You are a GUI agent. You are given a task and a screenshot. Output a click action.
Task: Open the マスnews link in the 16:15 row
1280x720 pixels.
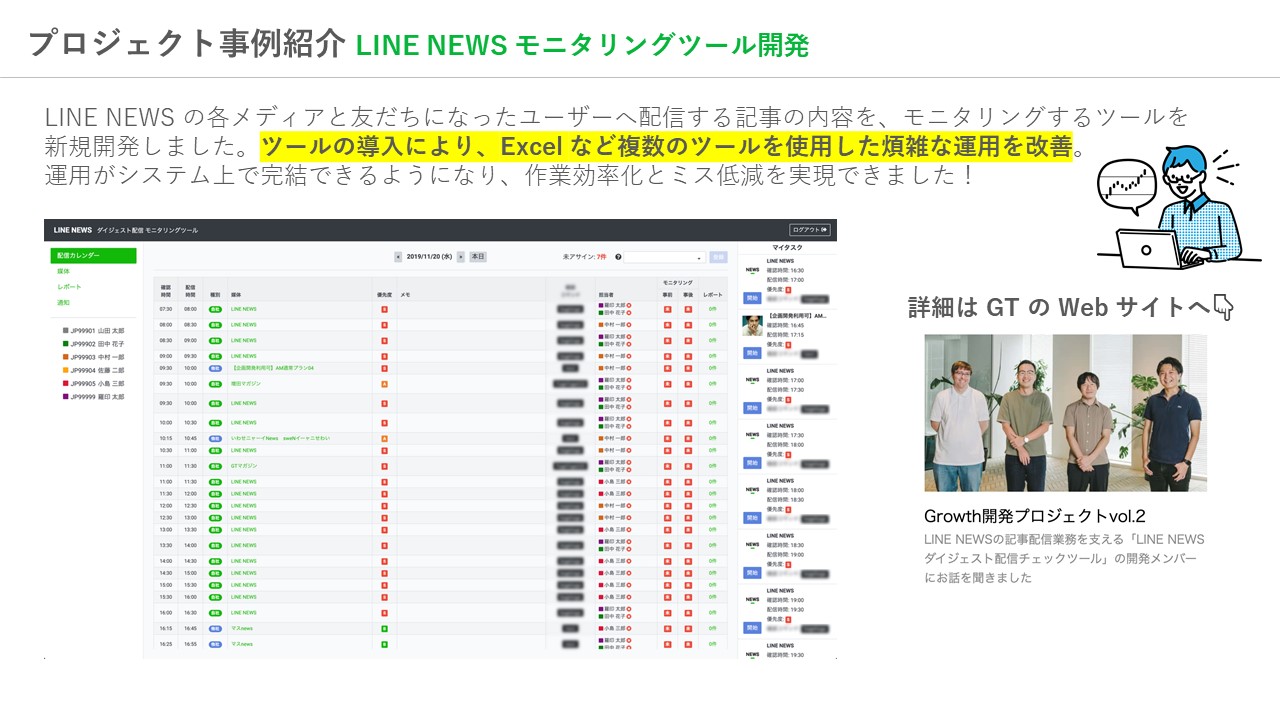tap(241, 628)
